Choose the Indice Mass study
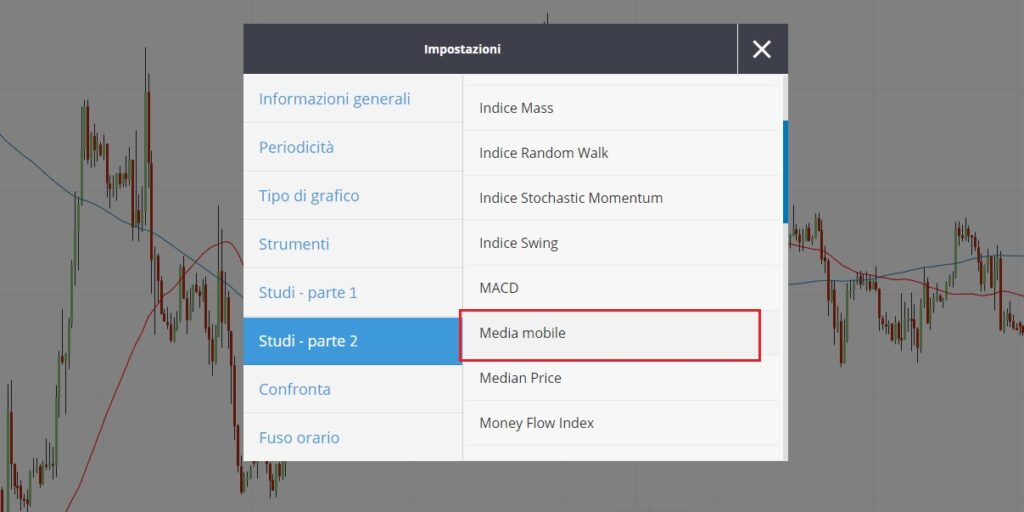The width and height of the screenshot is (1024, 512). click(x=621, y=108)
